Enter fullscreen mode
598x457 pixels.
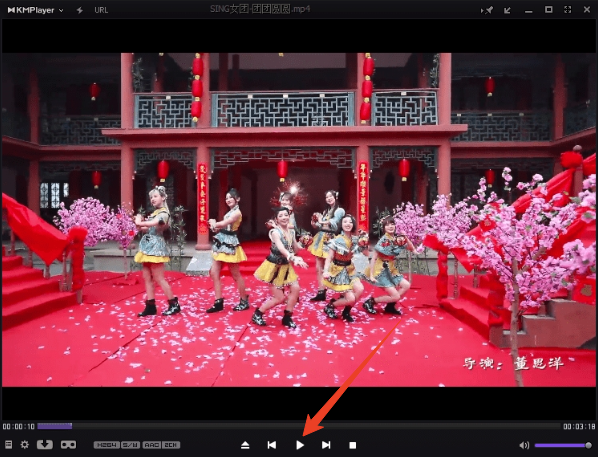click(568, 10)
